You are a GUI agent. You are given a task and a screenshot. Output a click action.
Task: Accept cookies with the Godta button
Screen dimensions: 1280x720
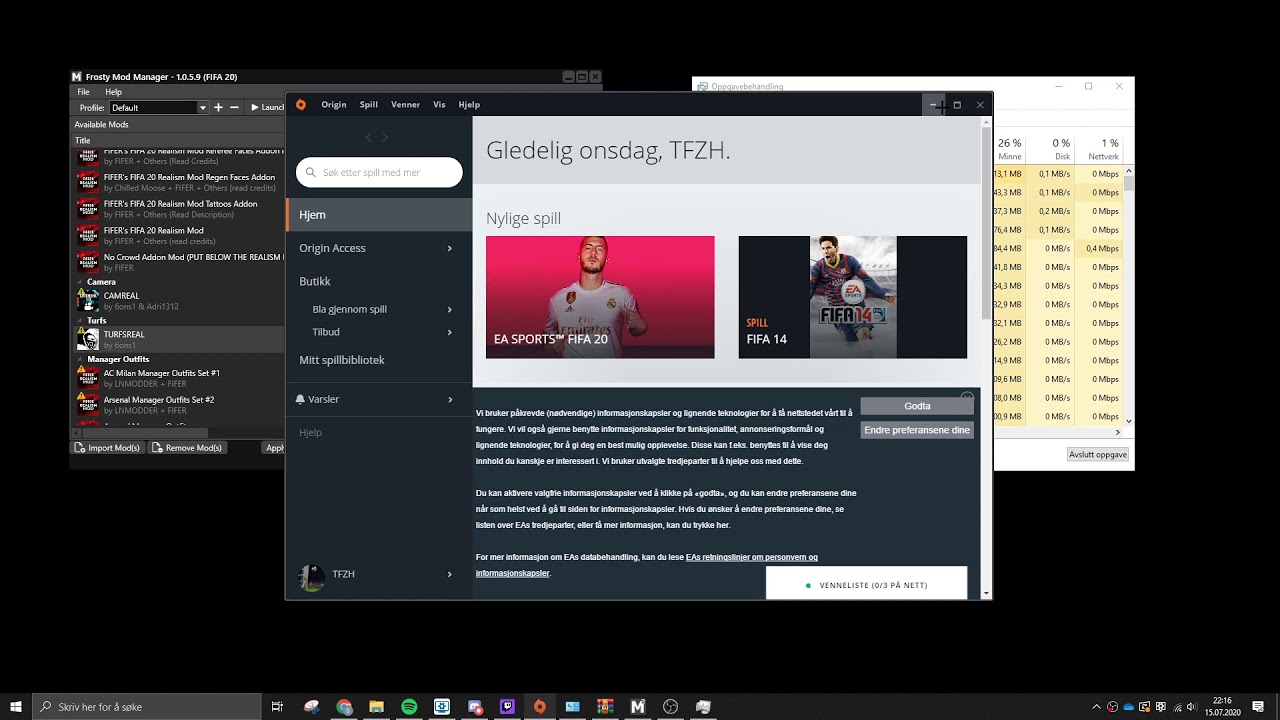917,406
